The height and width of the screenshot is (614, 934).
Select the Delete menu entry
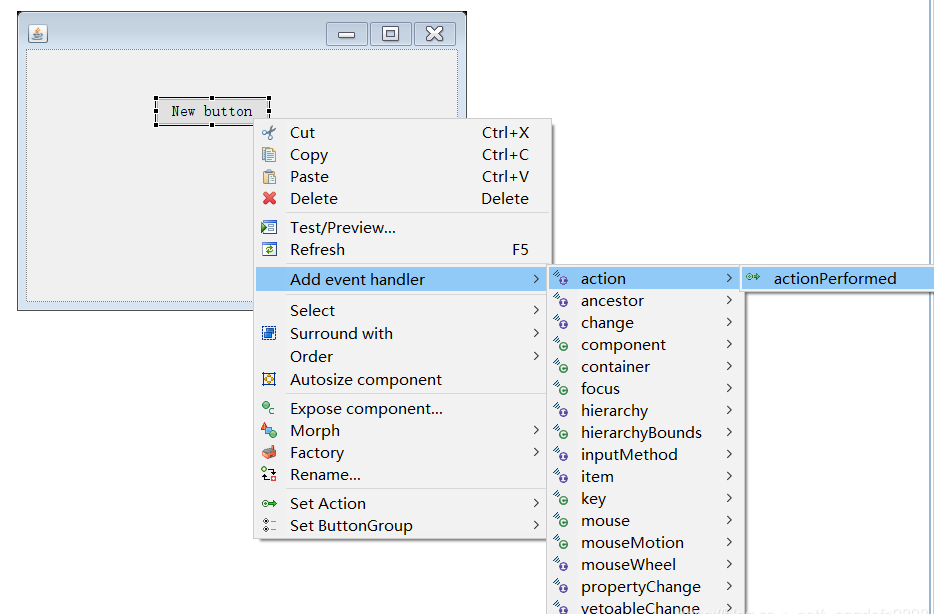tap(401, 198)
